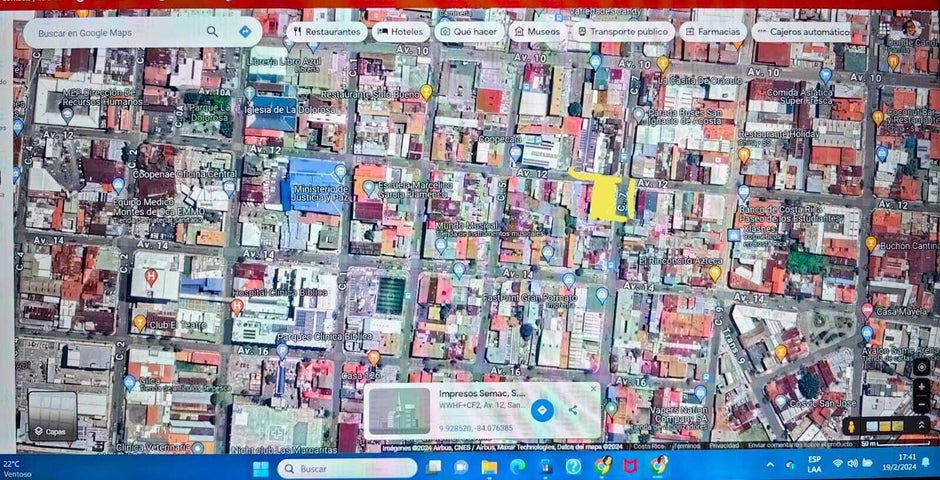Click the search magnifier icon in Google Maps
Image resolution: width=940 pixels, height=480 pixels.
pyautogui.click(x=212, y=32)
